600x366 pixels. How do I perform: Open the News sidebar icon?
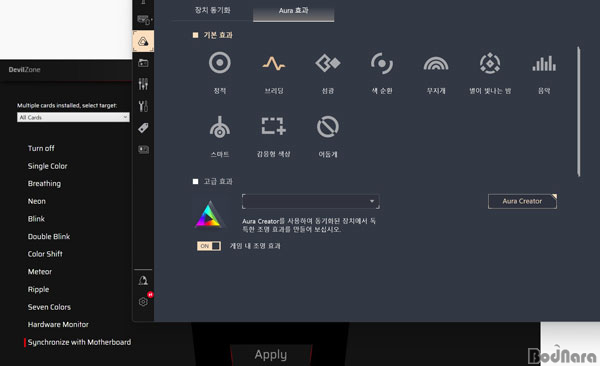point(143,149)
